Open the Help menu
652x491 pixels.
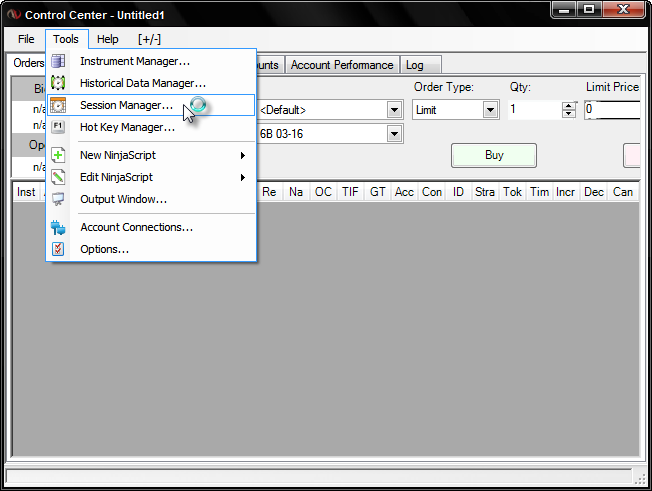(108, 39)
